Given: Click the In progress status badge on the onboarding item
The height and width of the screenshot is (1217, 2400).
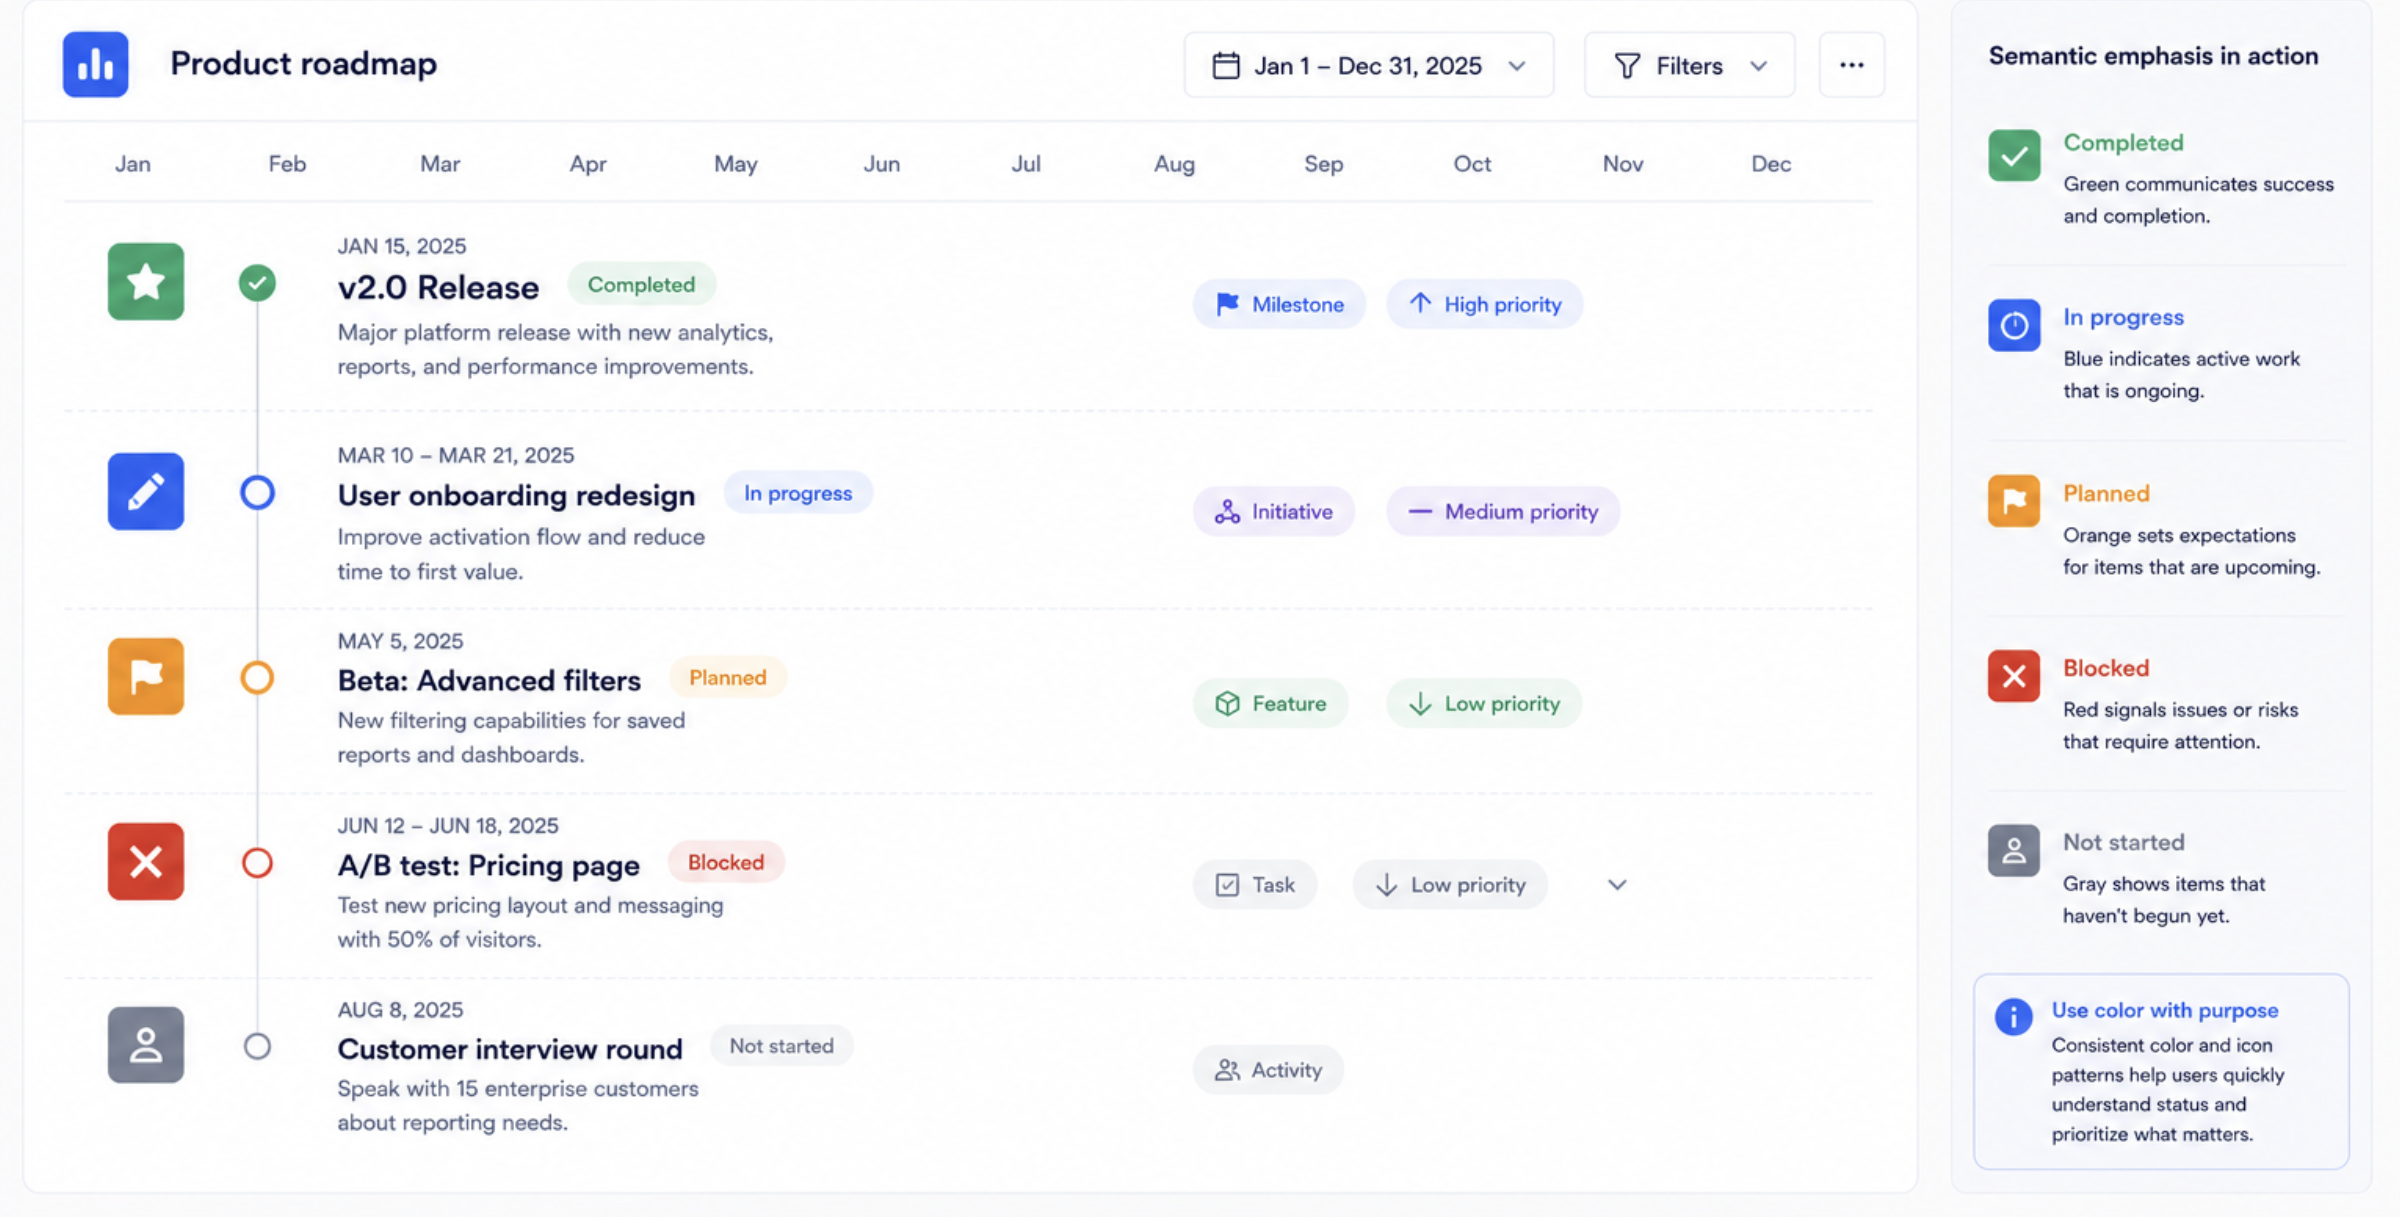Looking at the screenshot, I should click(x=798, y=493).
